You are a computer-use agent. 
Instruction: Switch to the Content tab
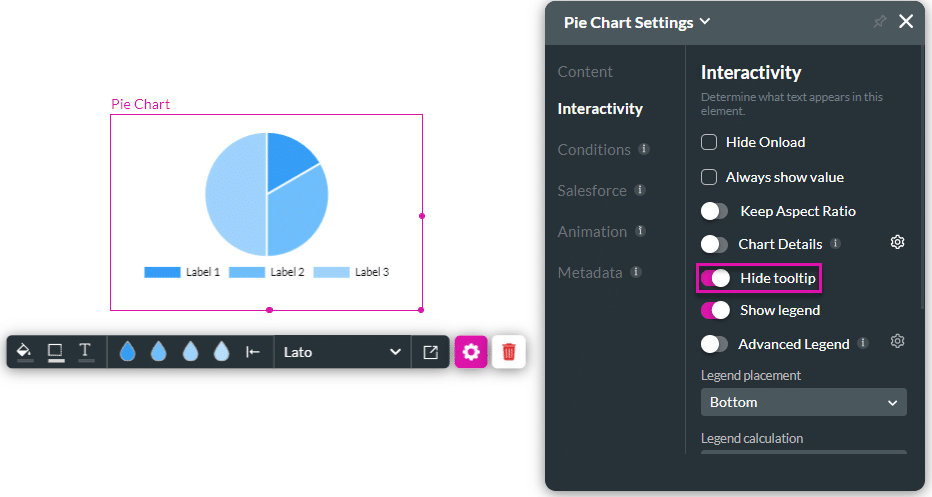pos(585,72)
